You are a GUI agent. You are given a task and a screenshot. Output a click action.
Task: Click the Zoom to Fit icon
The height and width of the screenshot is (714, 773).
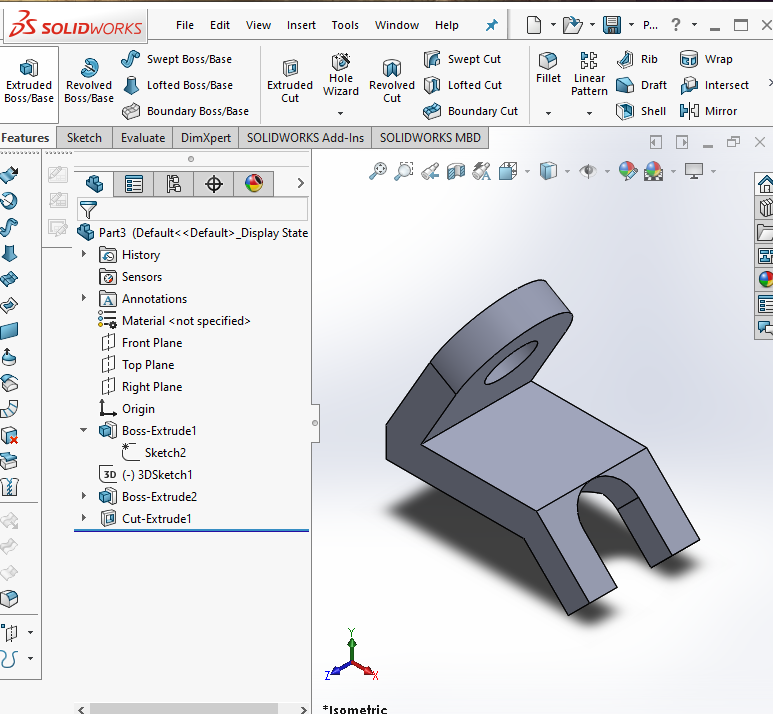click(x=378, y=171)
